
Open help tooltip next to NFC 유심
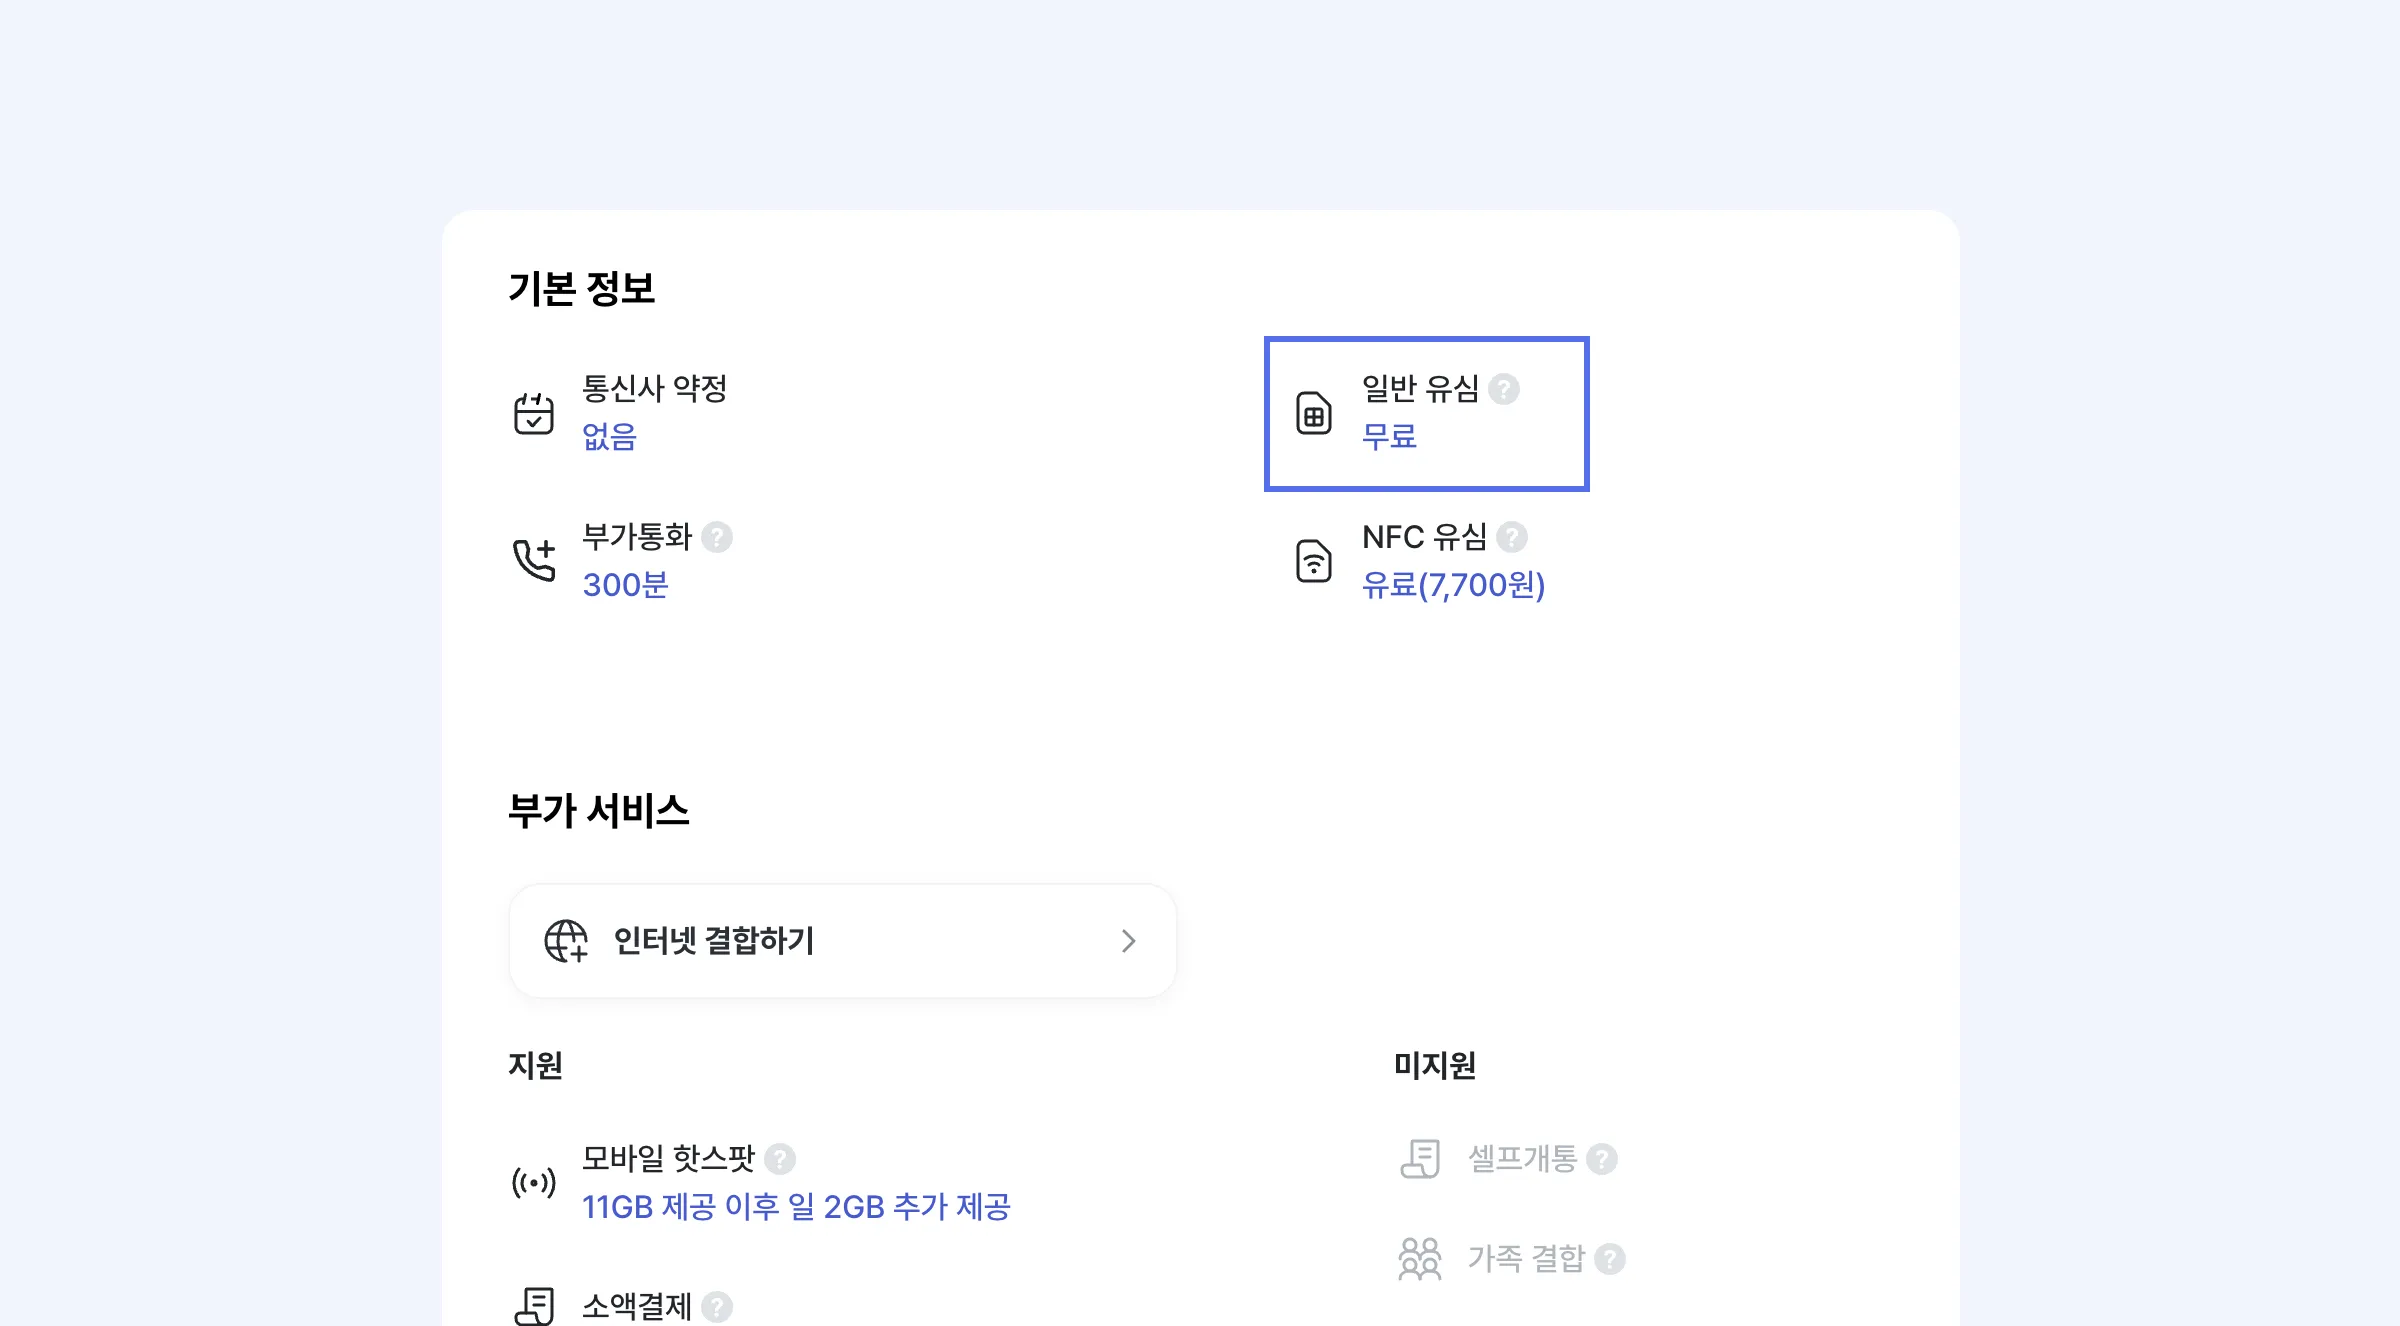[x=1512, y=537]
